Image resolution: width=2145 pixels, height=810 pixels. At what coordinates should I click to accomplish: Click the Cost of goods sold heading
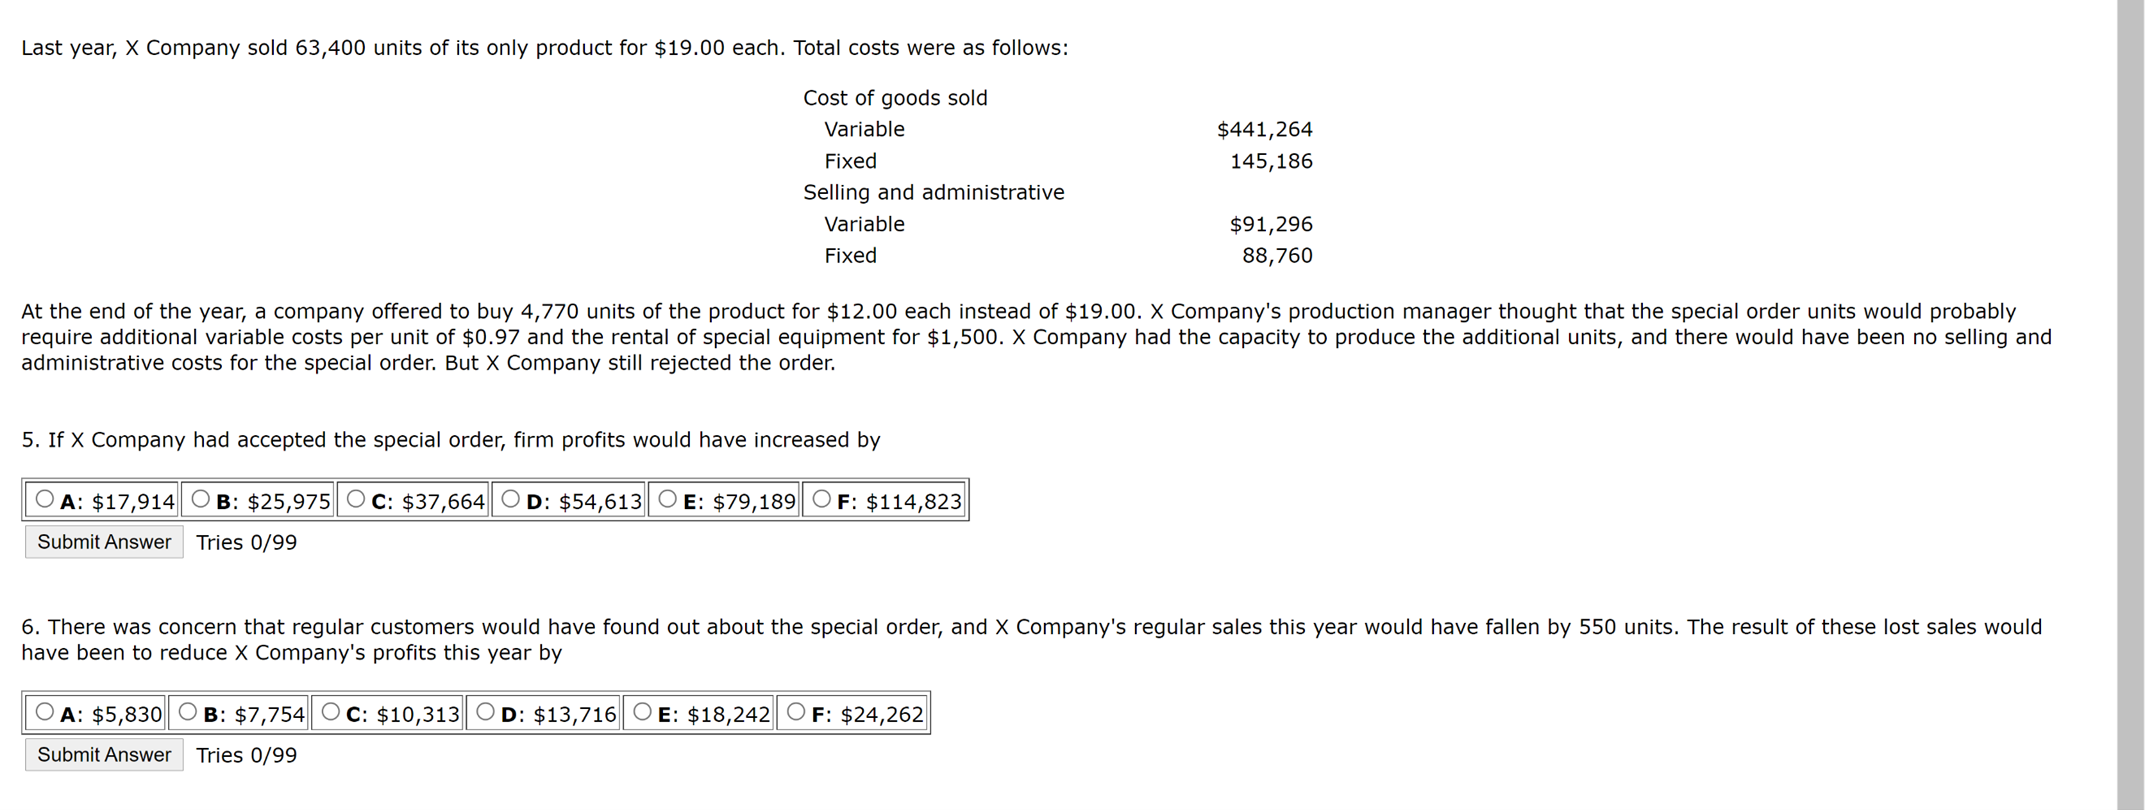pos(895,97)
